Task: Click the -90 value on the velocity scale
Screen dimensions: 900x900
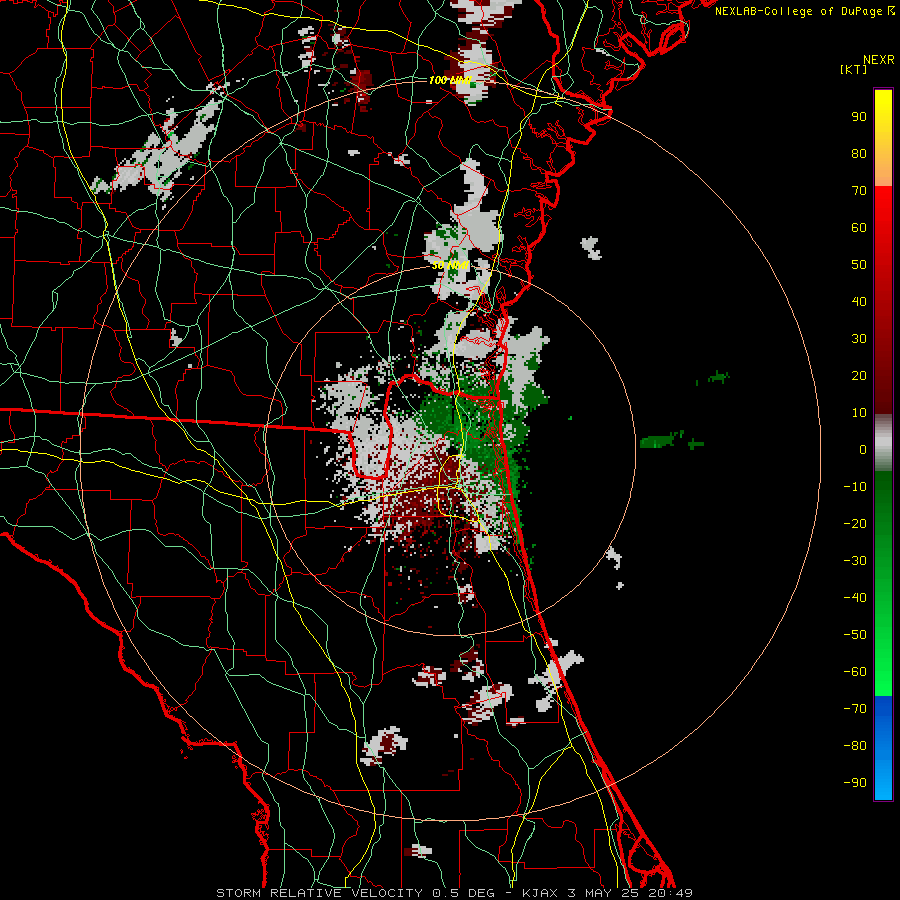Action: point(855,783)
